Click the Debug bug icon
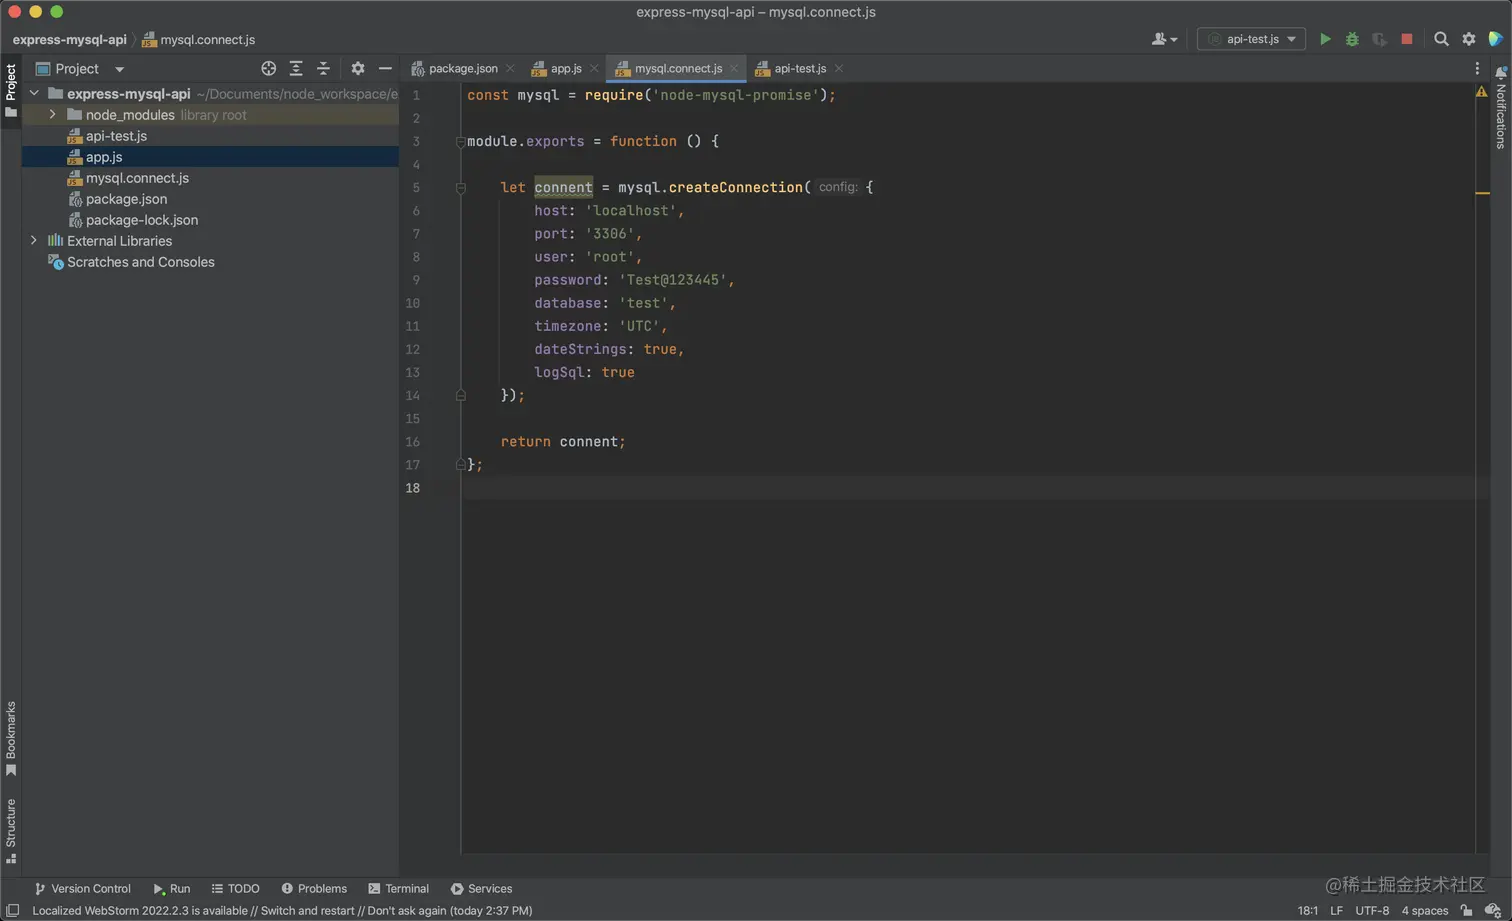 [1352, 39]
